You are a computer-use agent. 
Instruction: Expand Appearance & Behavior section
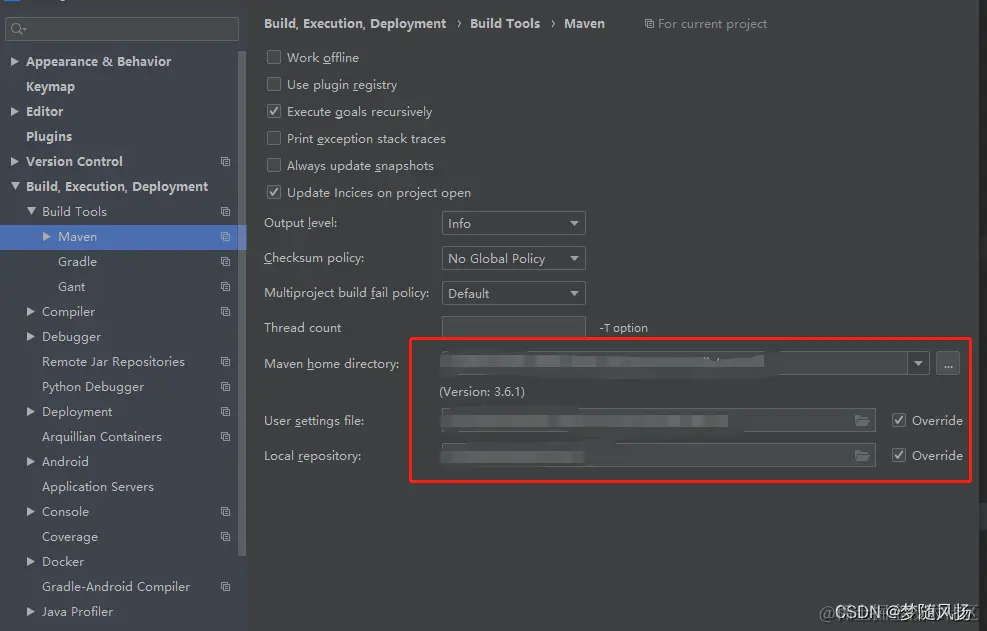click(x=14, y=61)
